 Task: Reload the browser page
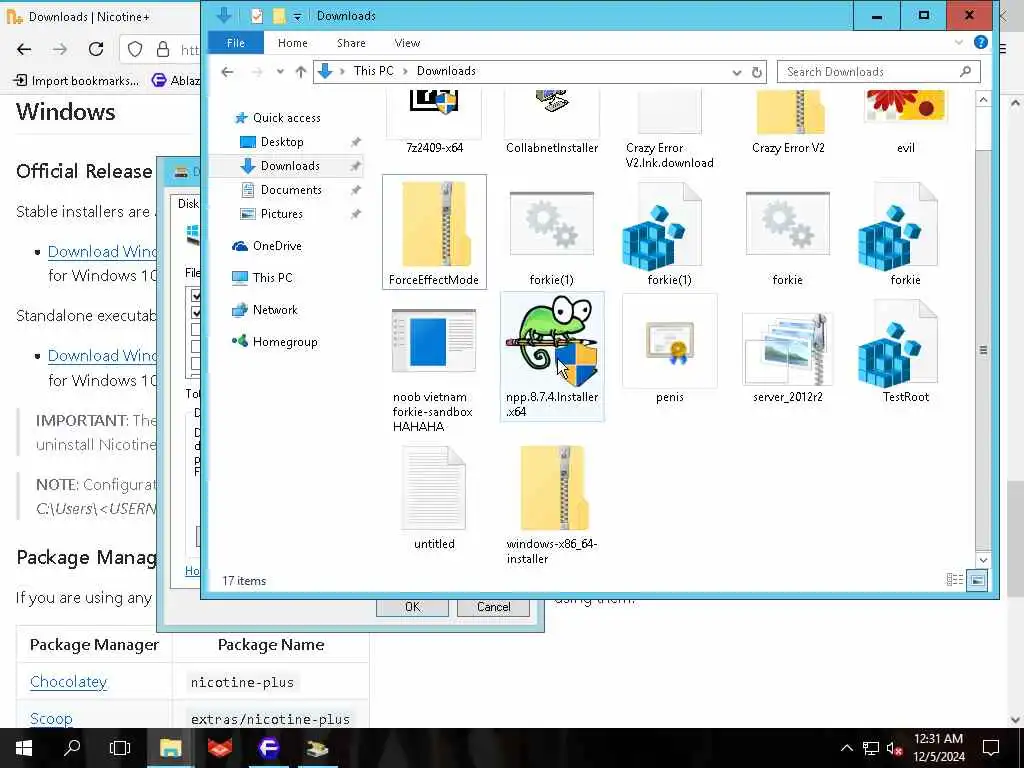(96, 49)
